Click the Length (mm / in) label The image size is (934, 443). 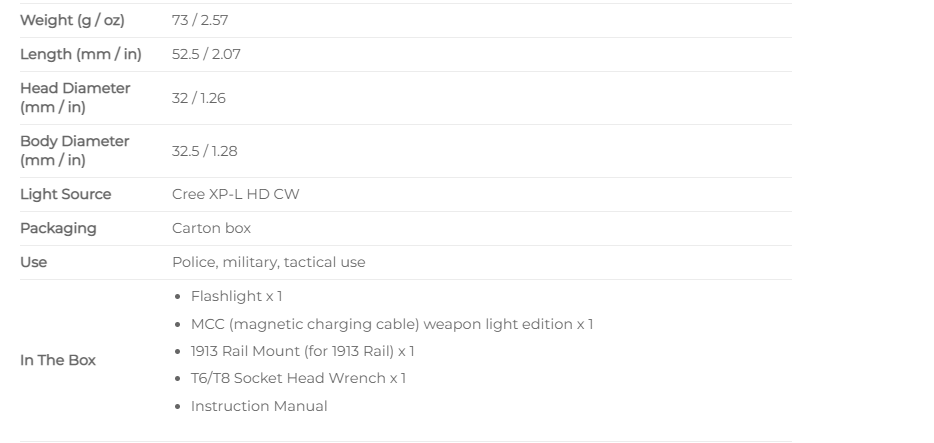click(80, 54)
